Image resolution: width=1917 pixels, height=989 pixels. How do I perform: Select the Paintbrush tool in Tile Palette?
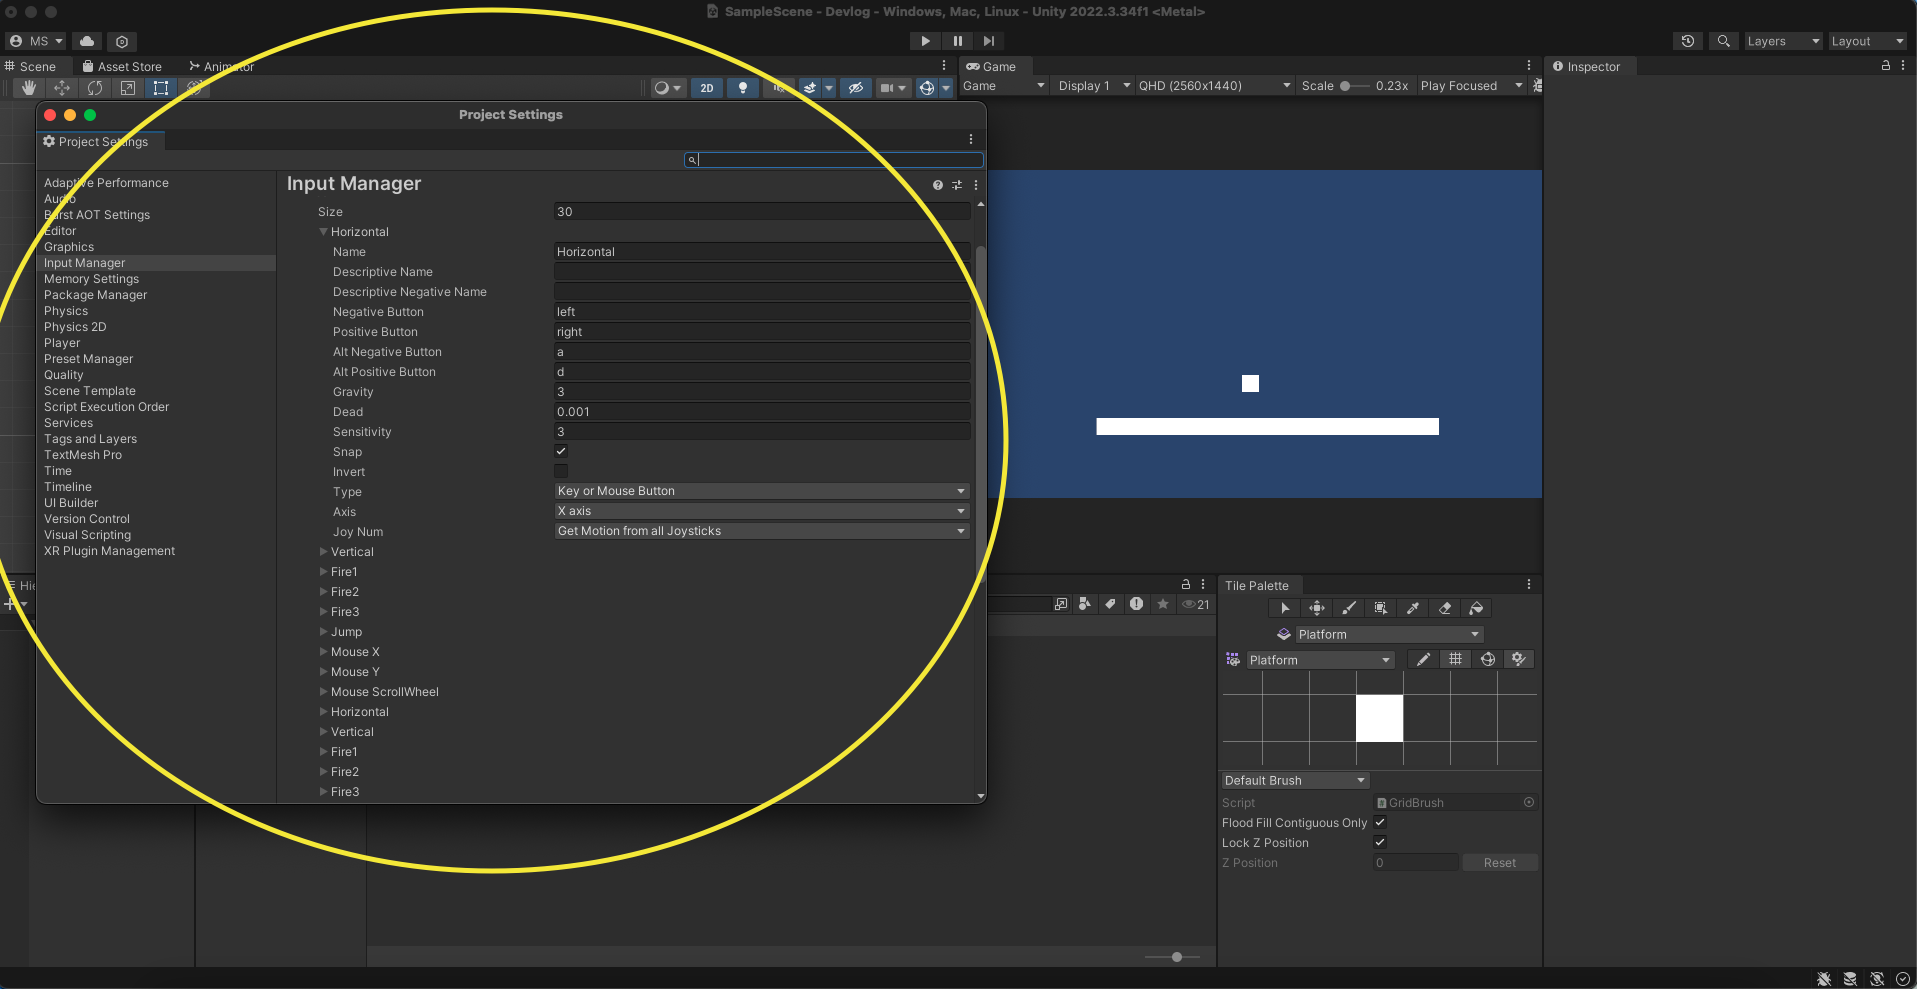click(1348, 608)
